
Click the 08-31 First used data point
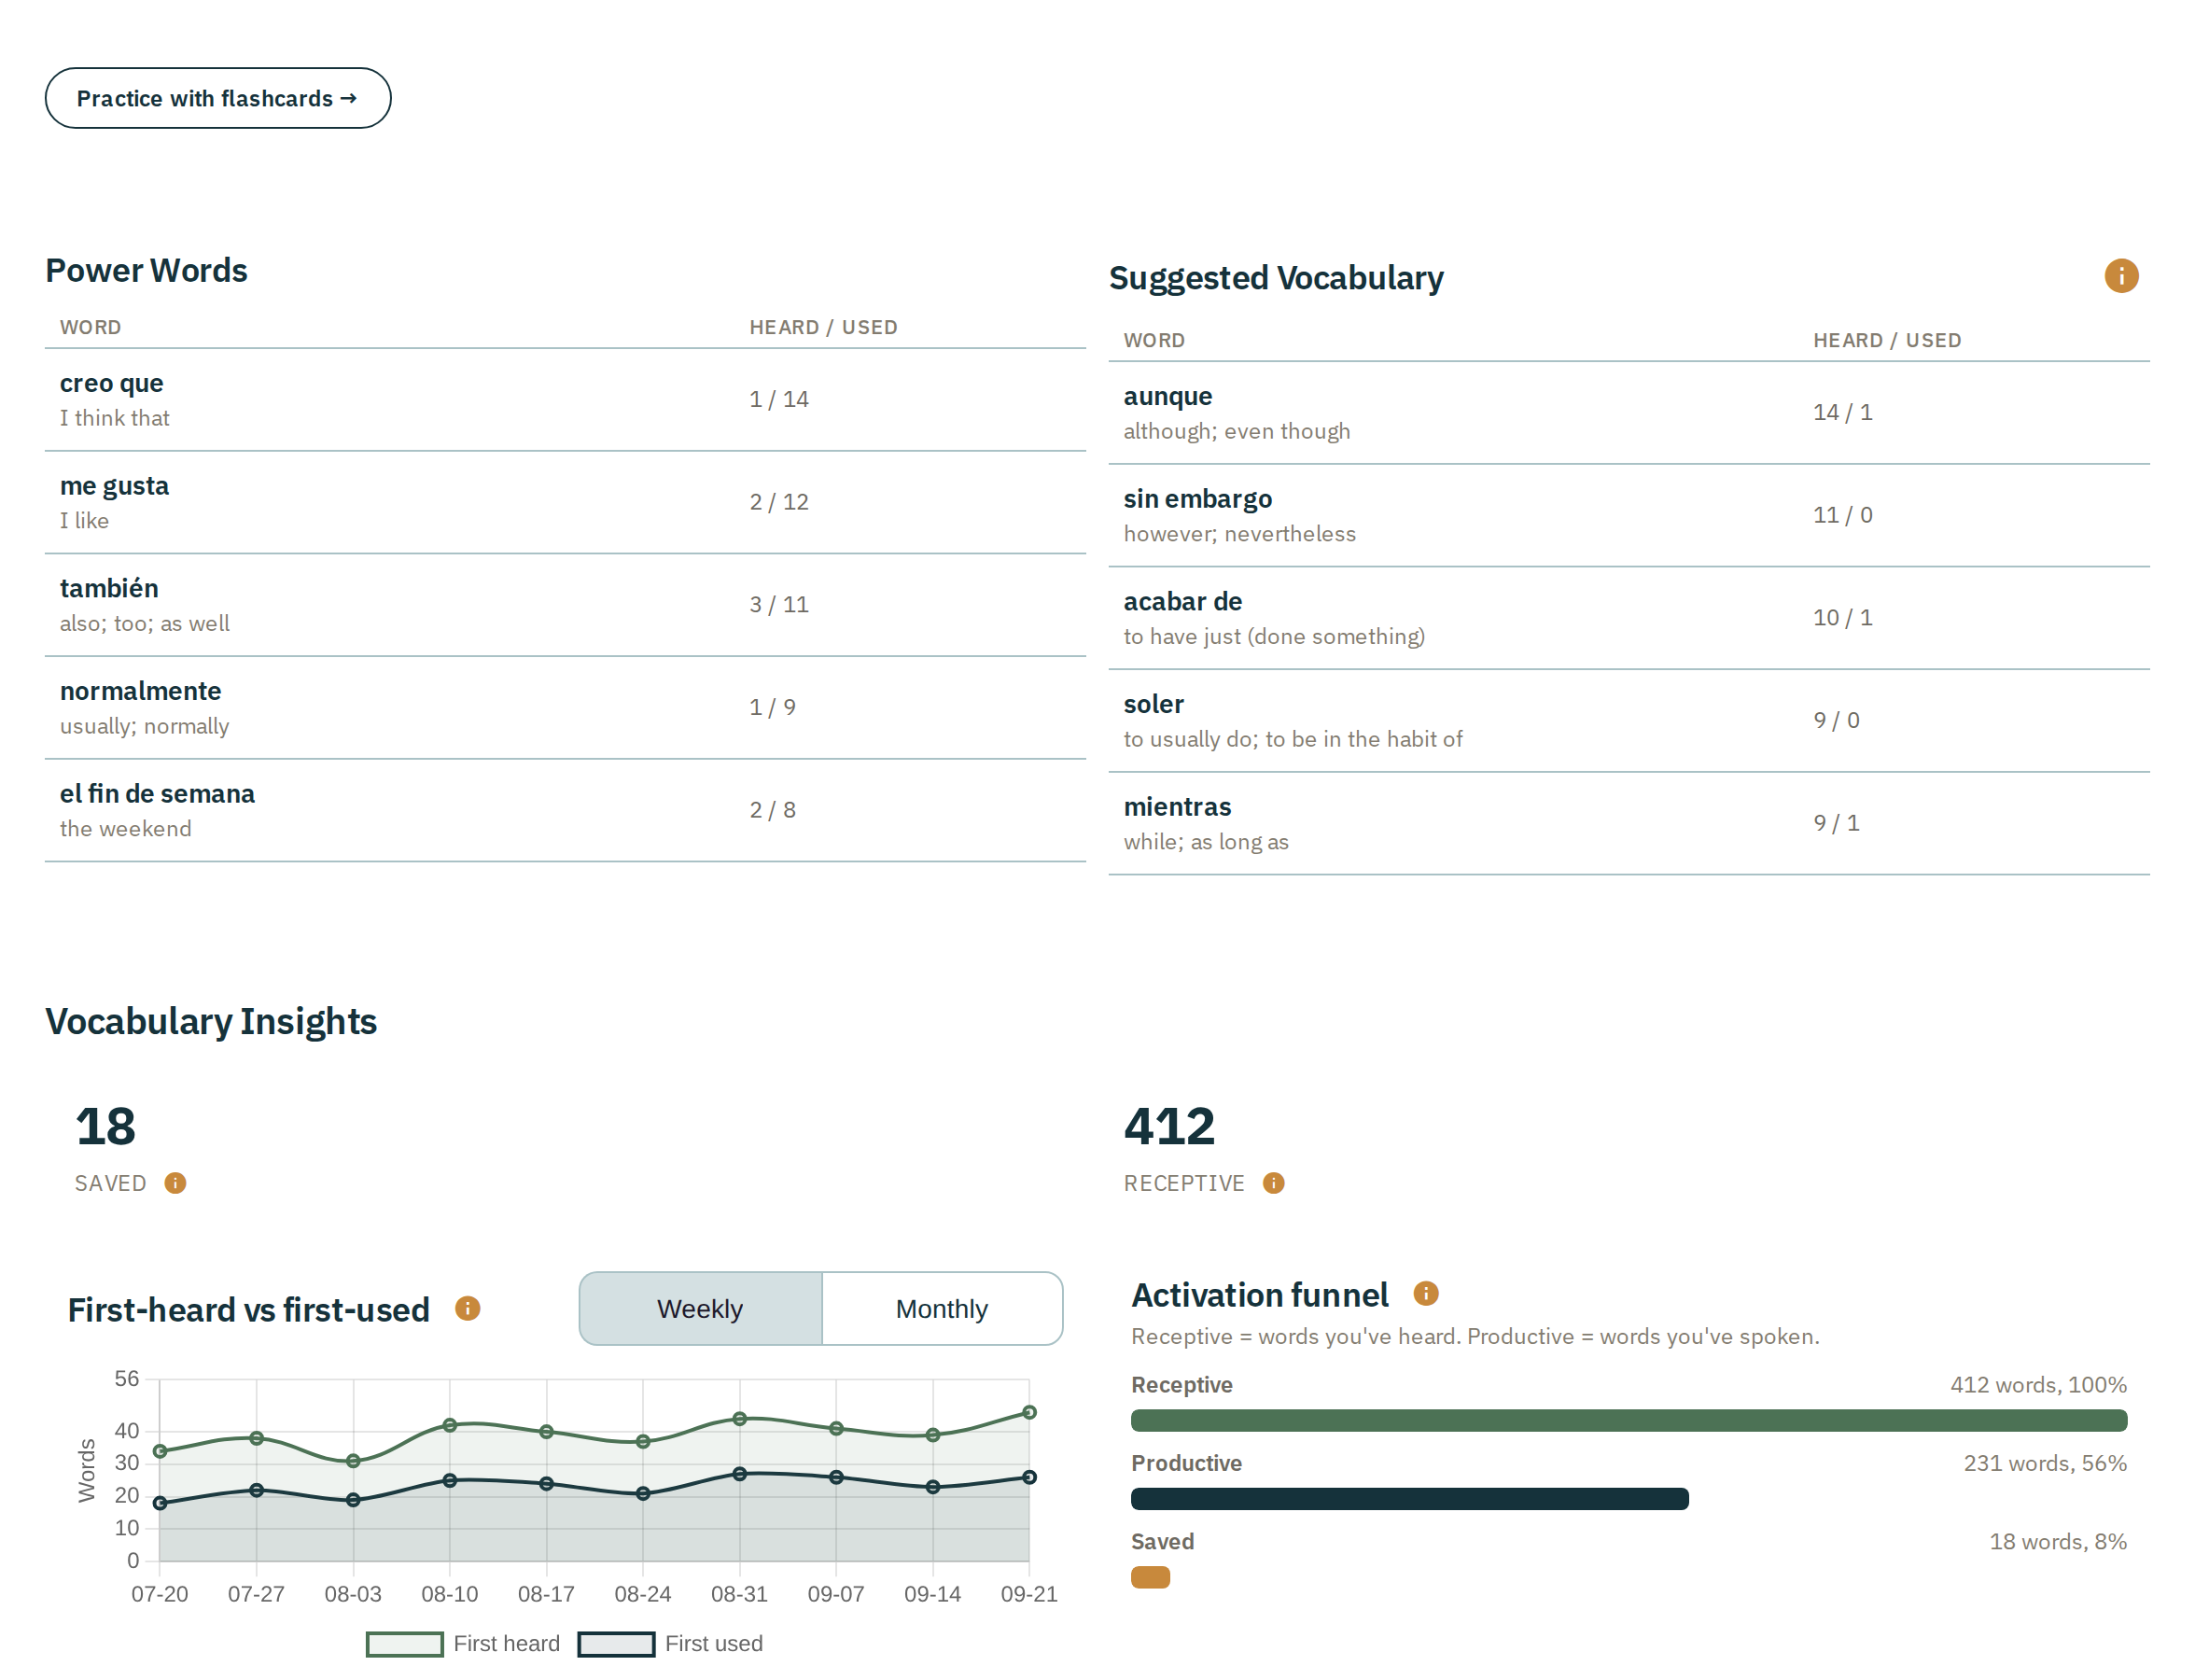pyautogui.click(x=739, y=1473)
